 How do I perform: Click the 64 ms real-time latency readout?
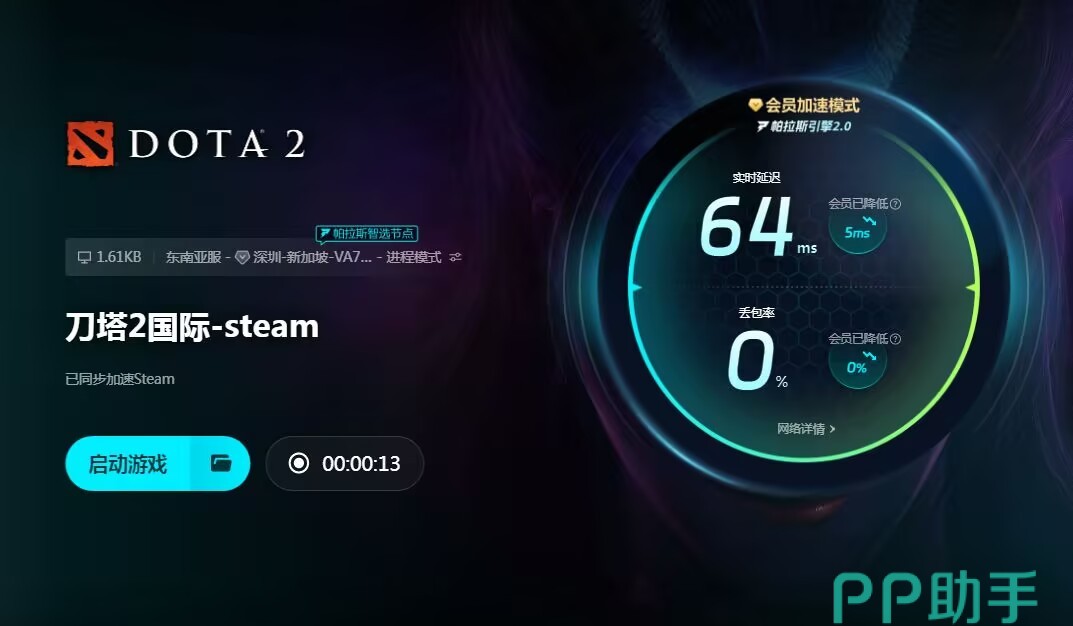(x=758, y=227)
